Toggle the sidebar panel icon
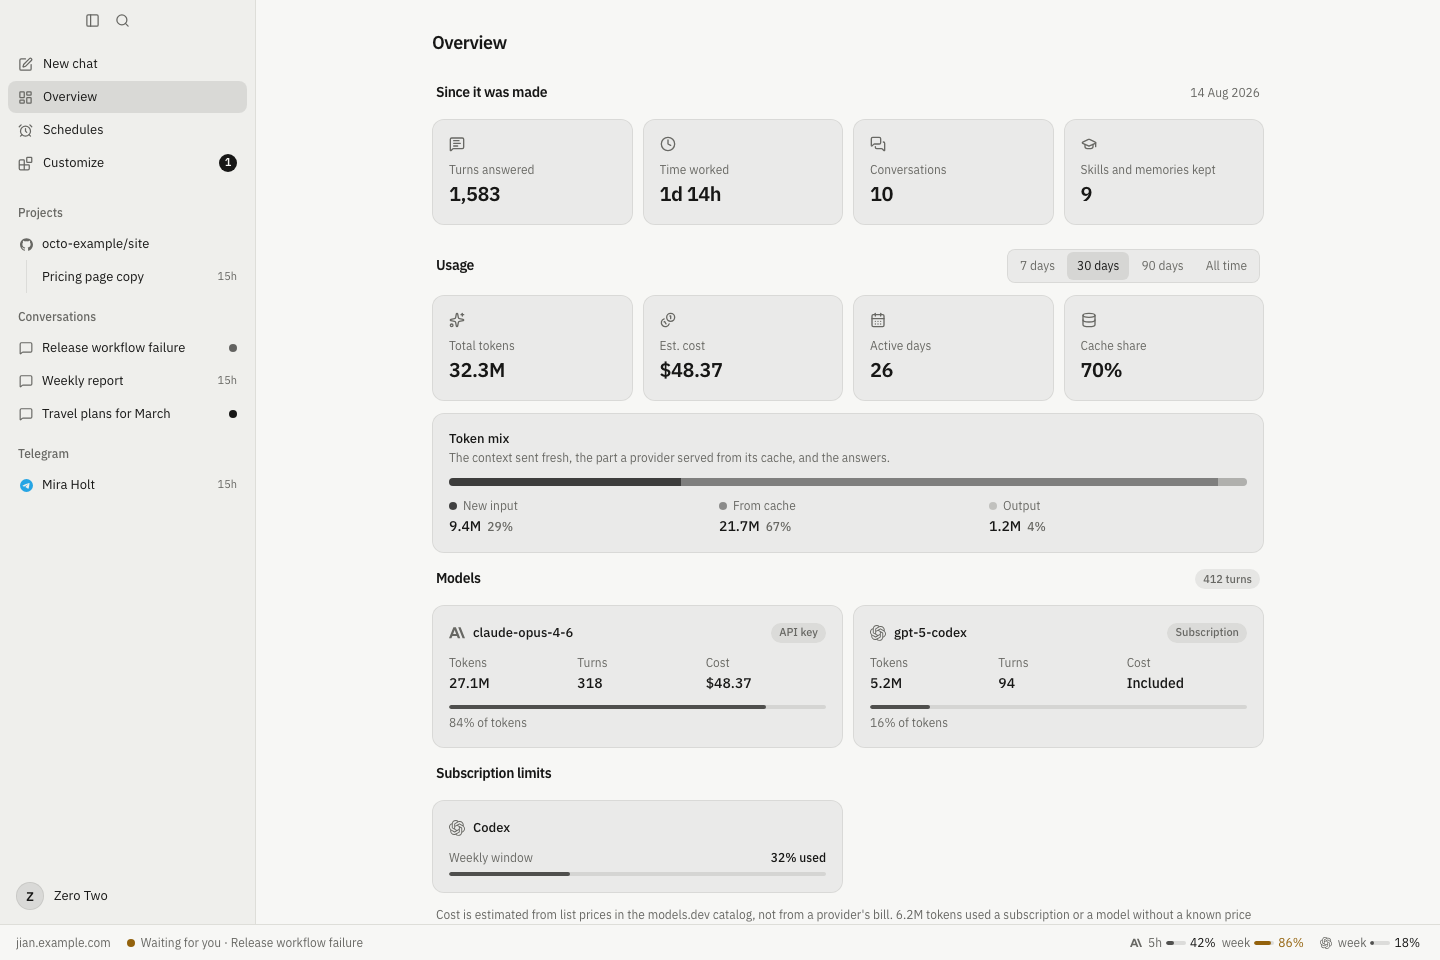The width and height of the screenshot is (1440, 960). (92, 20)
